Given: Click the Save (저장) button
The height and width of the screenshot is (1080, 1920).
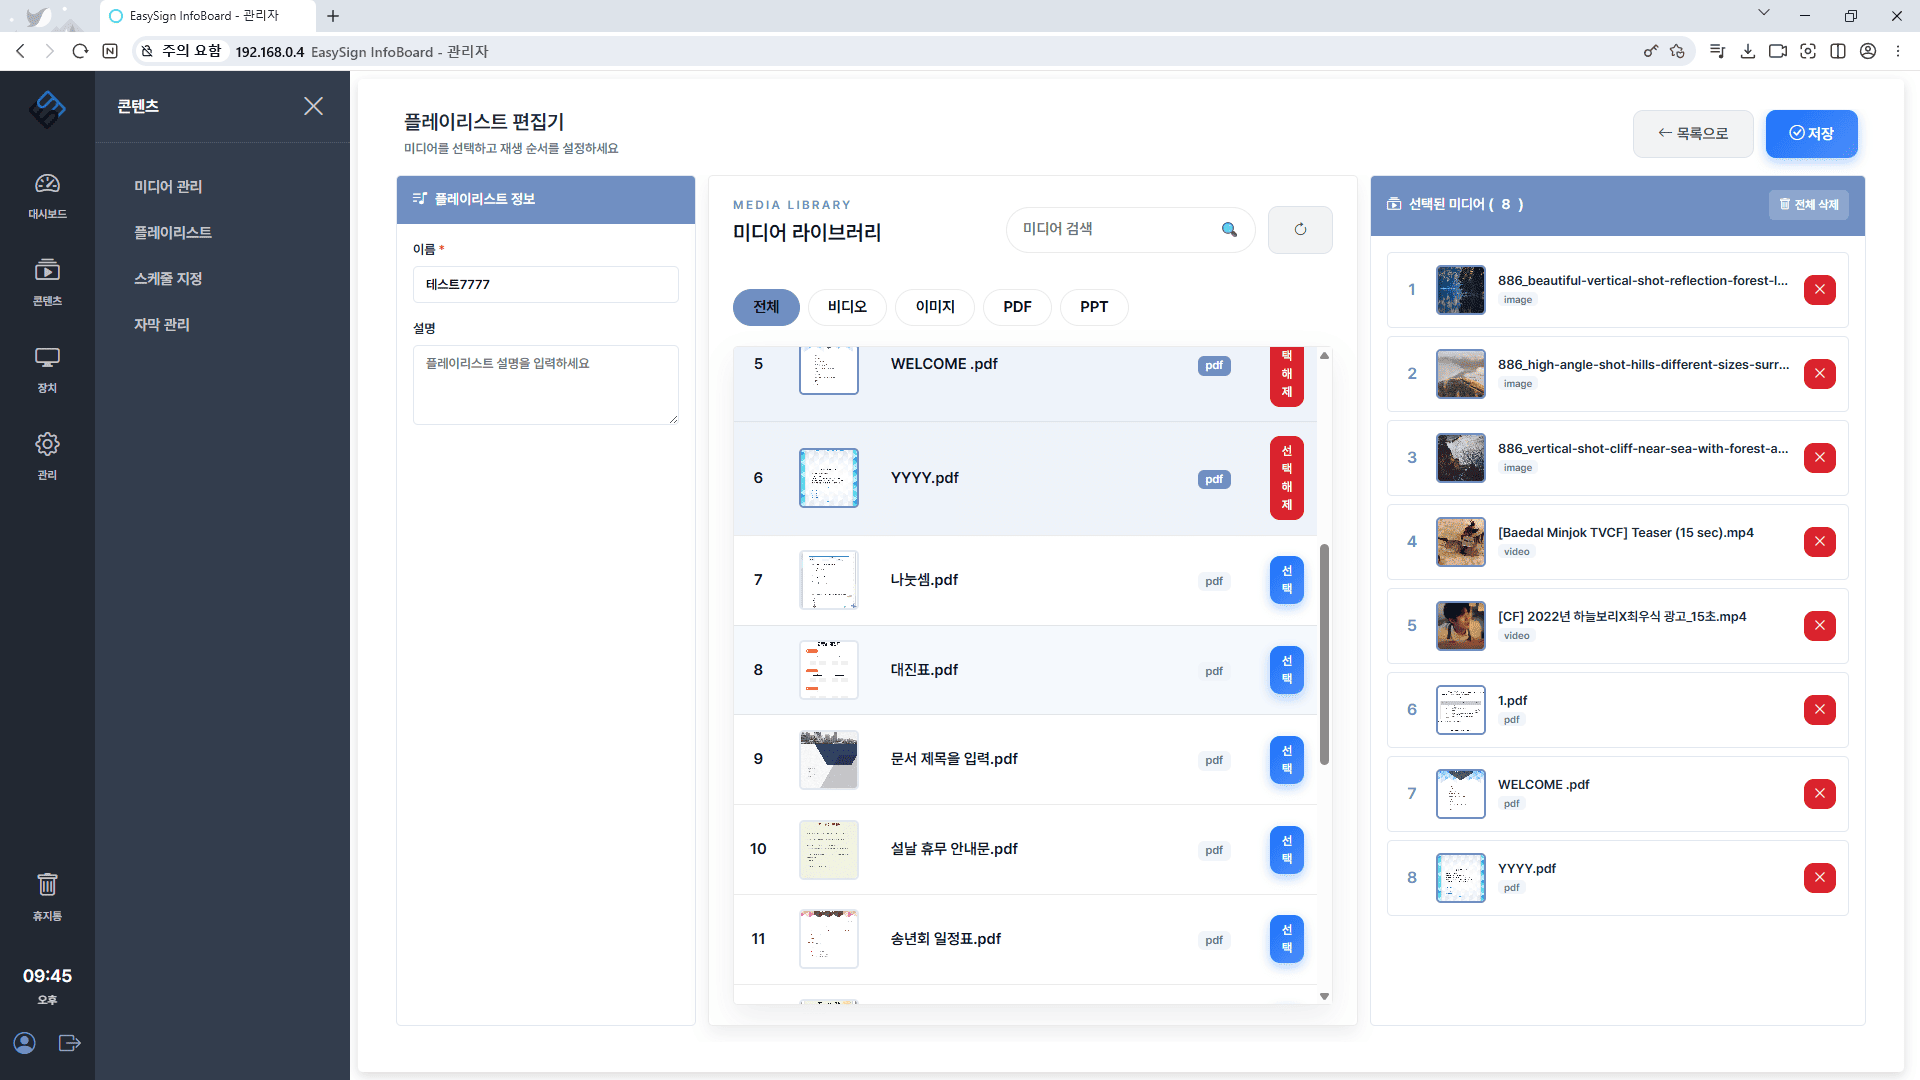Looking at the screenshot, I should 1811,133.
